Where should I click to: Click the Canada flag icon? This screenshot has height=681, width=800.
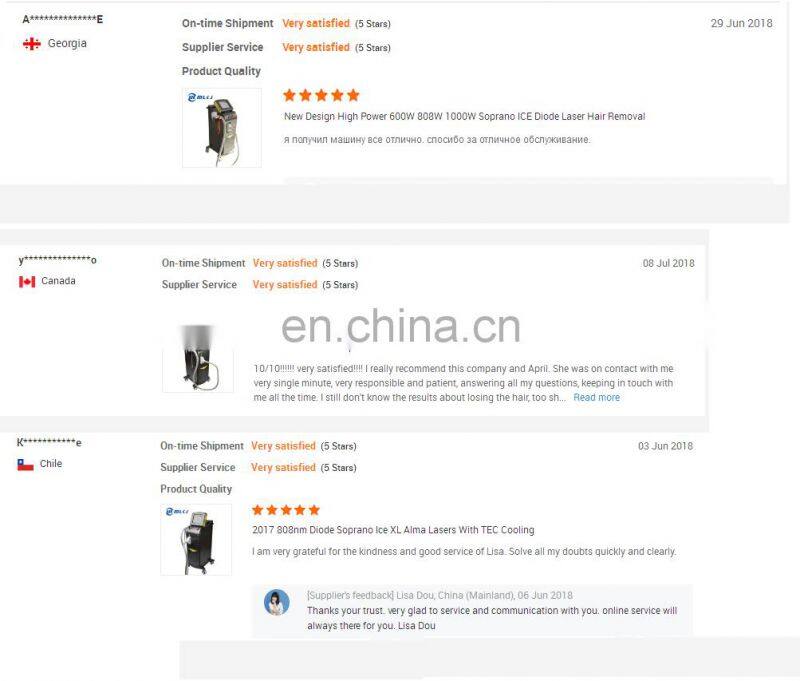point(27,282)
